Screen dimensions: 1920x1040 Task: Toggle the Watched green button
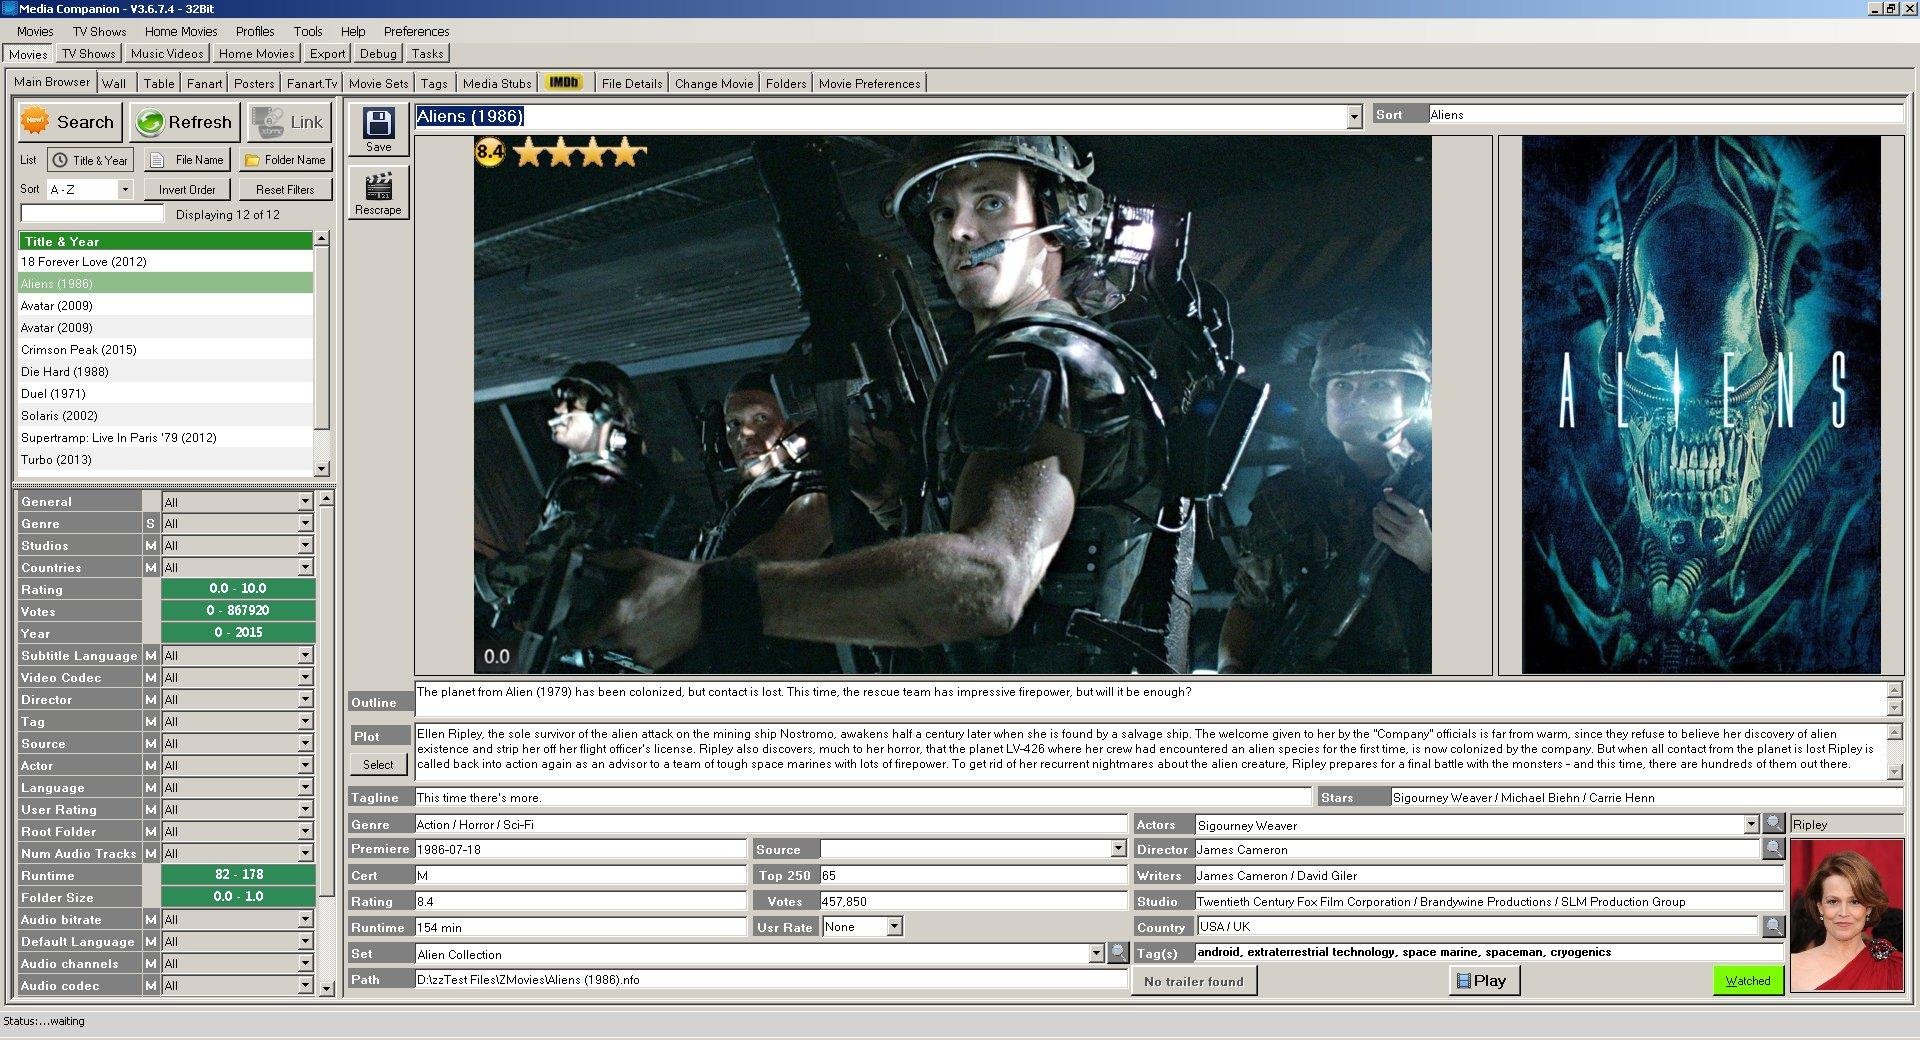coord(1748,981)
